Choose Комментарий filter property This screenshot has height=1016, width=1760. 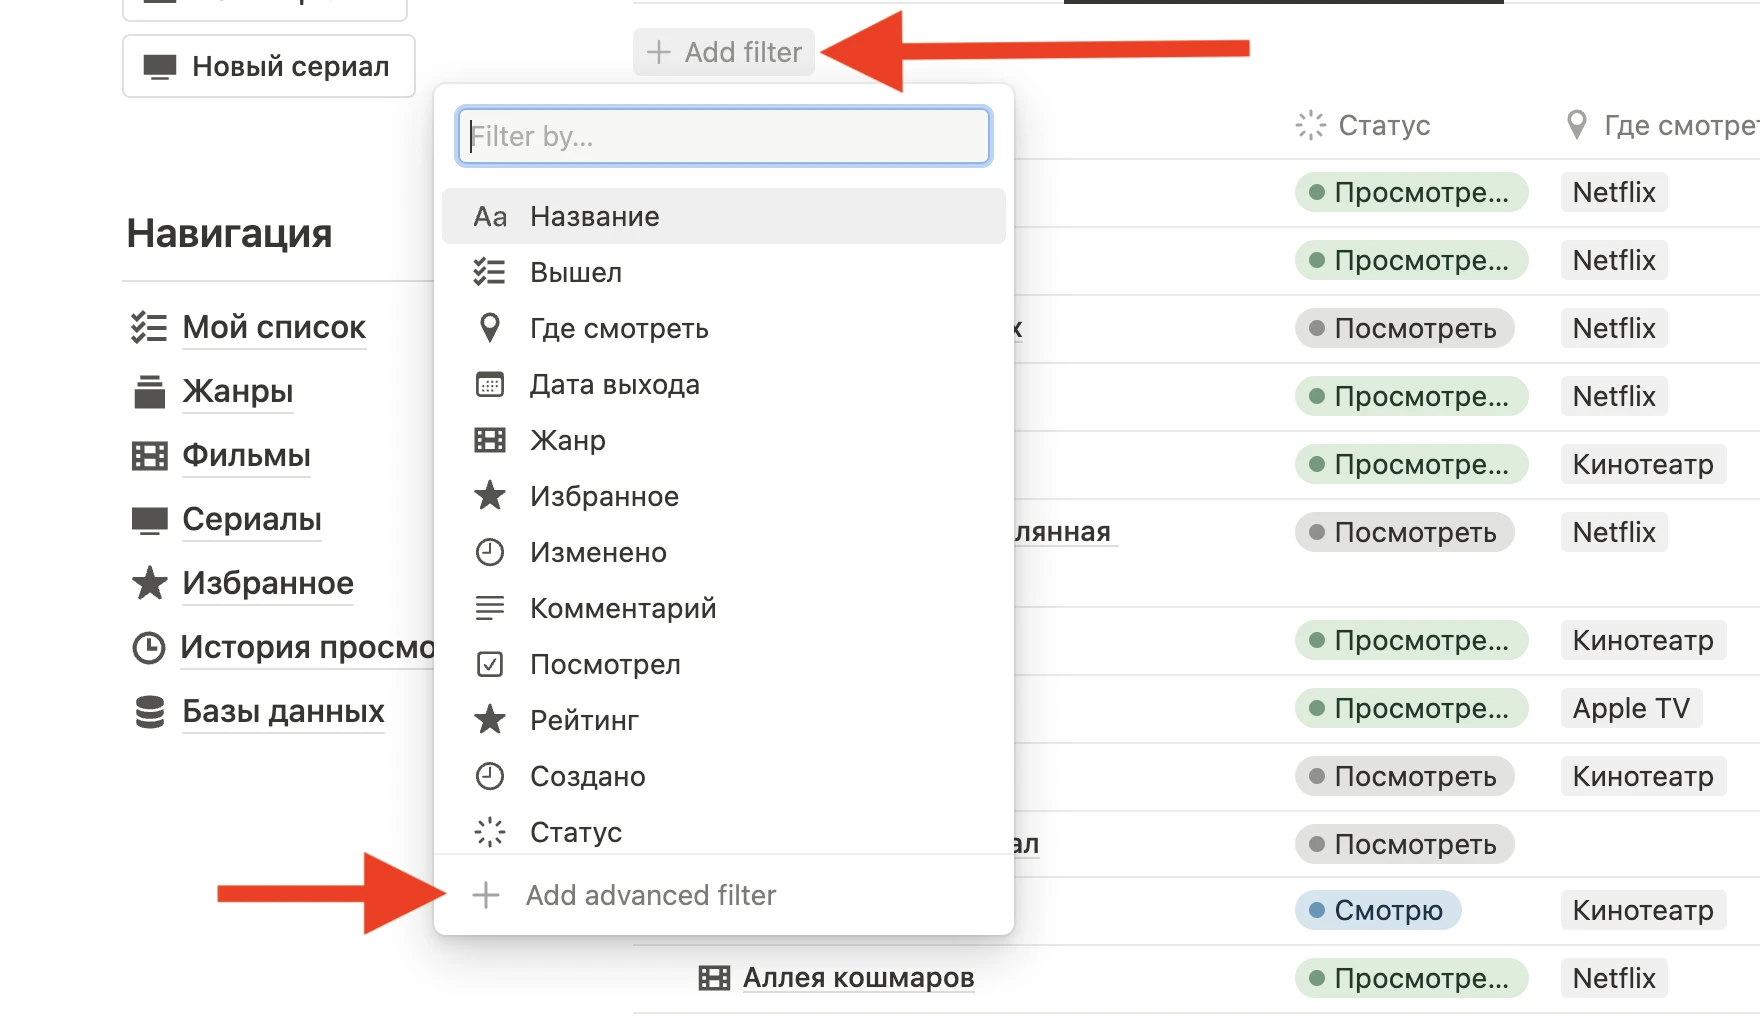pyautogui.click(x=724, y=608)
